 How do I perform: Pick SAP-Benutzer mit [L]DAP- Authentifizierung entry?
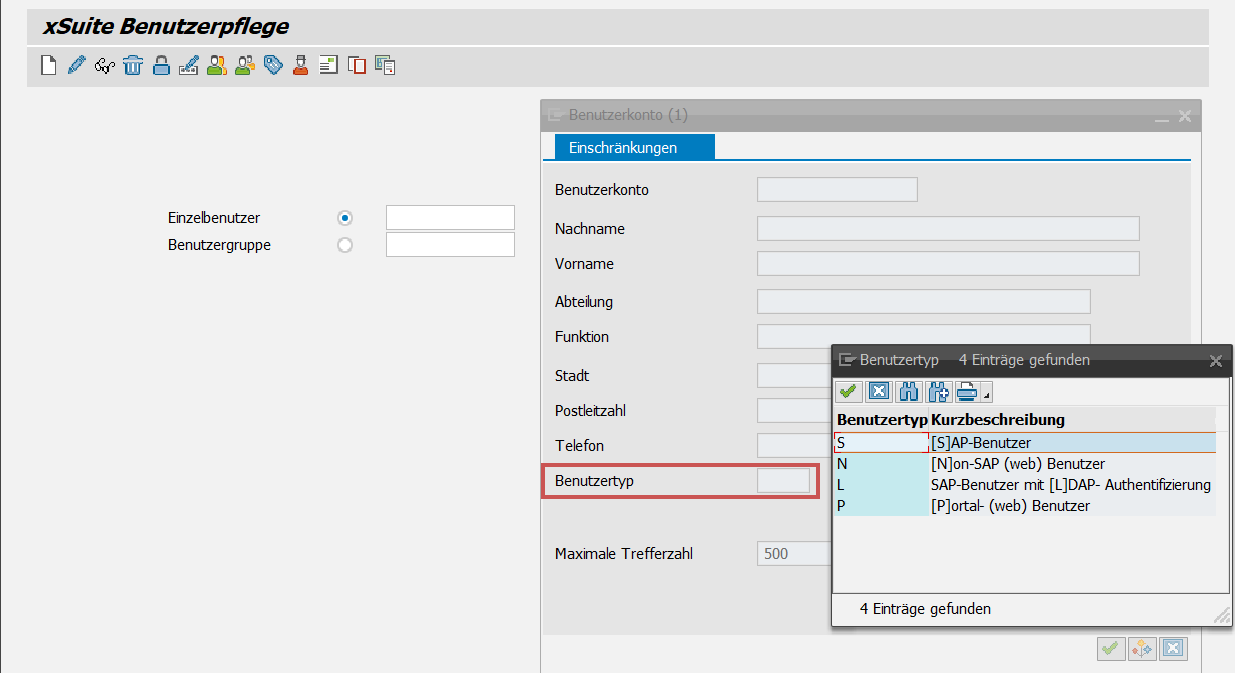point(1070,485)
